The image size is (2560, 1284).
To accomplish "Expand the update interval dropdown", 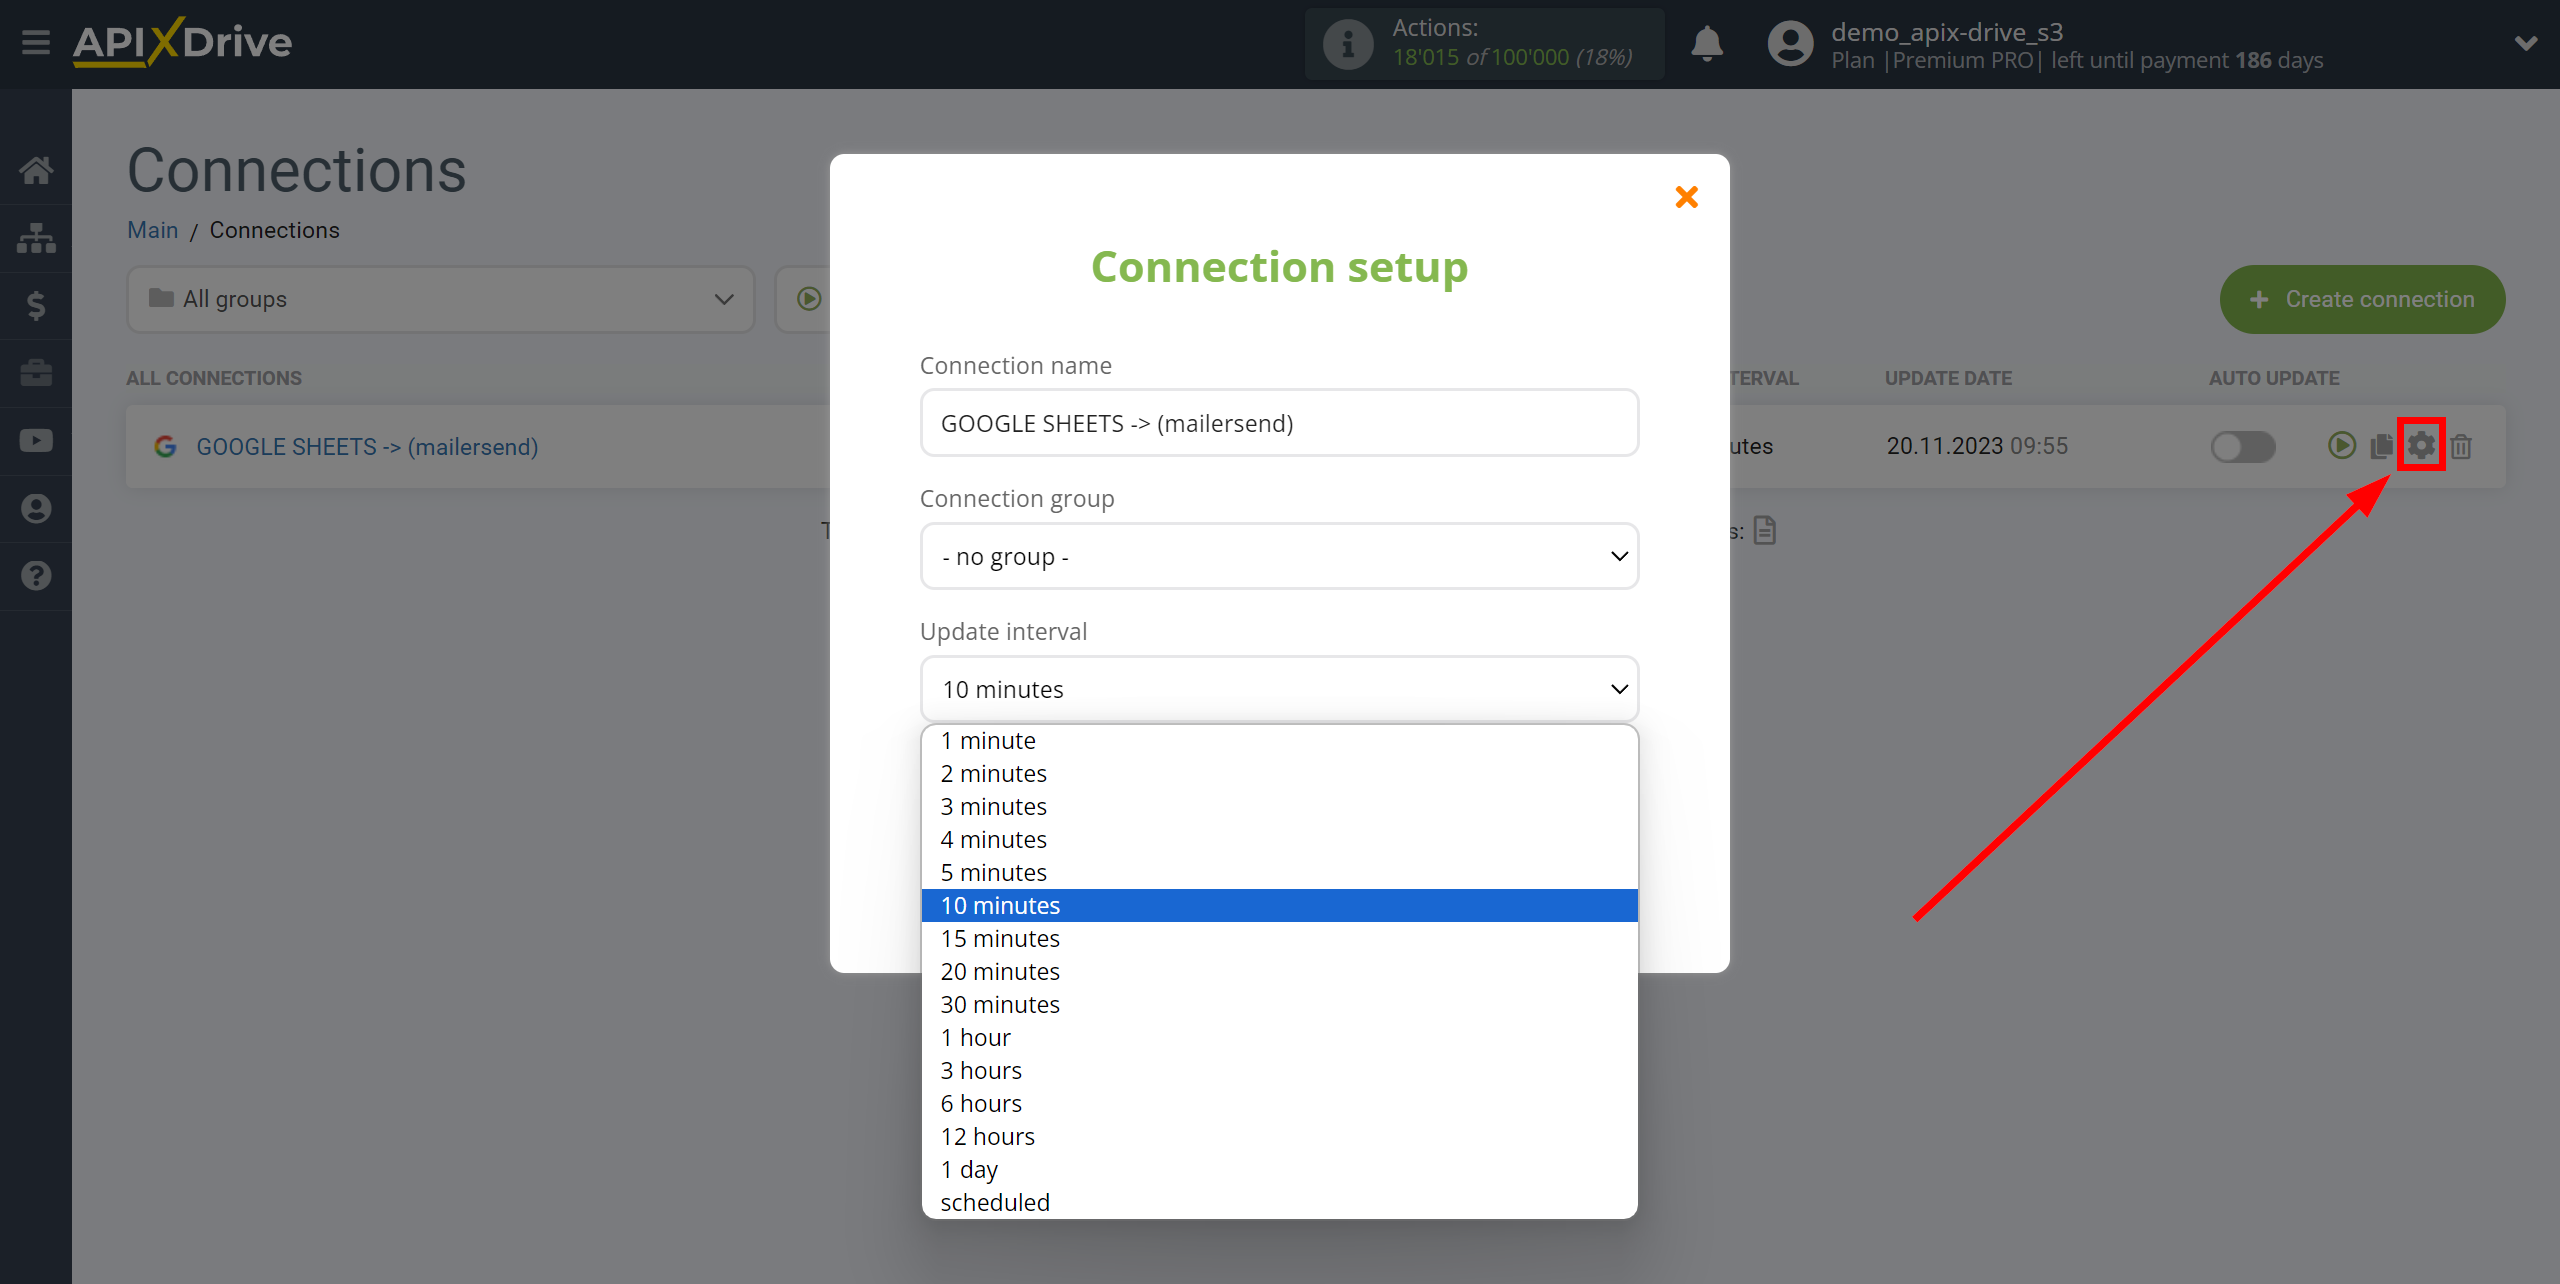I will tap(1278, 688).
